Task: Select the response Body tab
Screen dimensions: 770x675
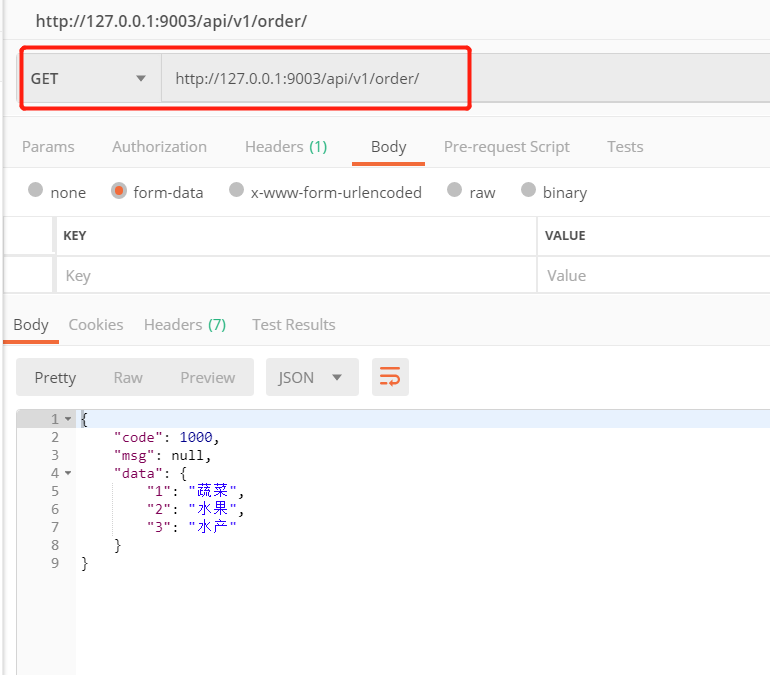Action: click(31, 325)
